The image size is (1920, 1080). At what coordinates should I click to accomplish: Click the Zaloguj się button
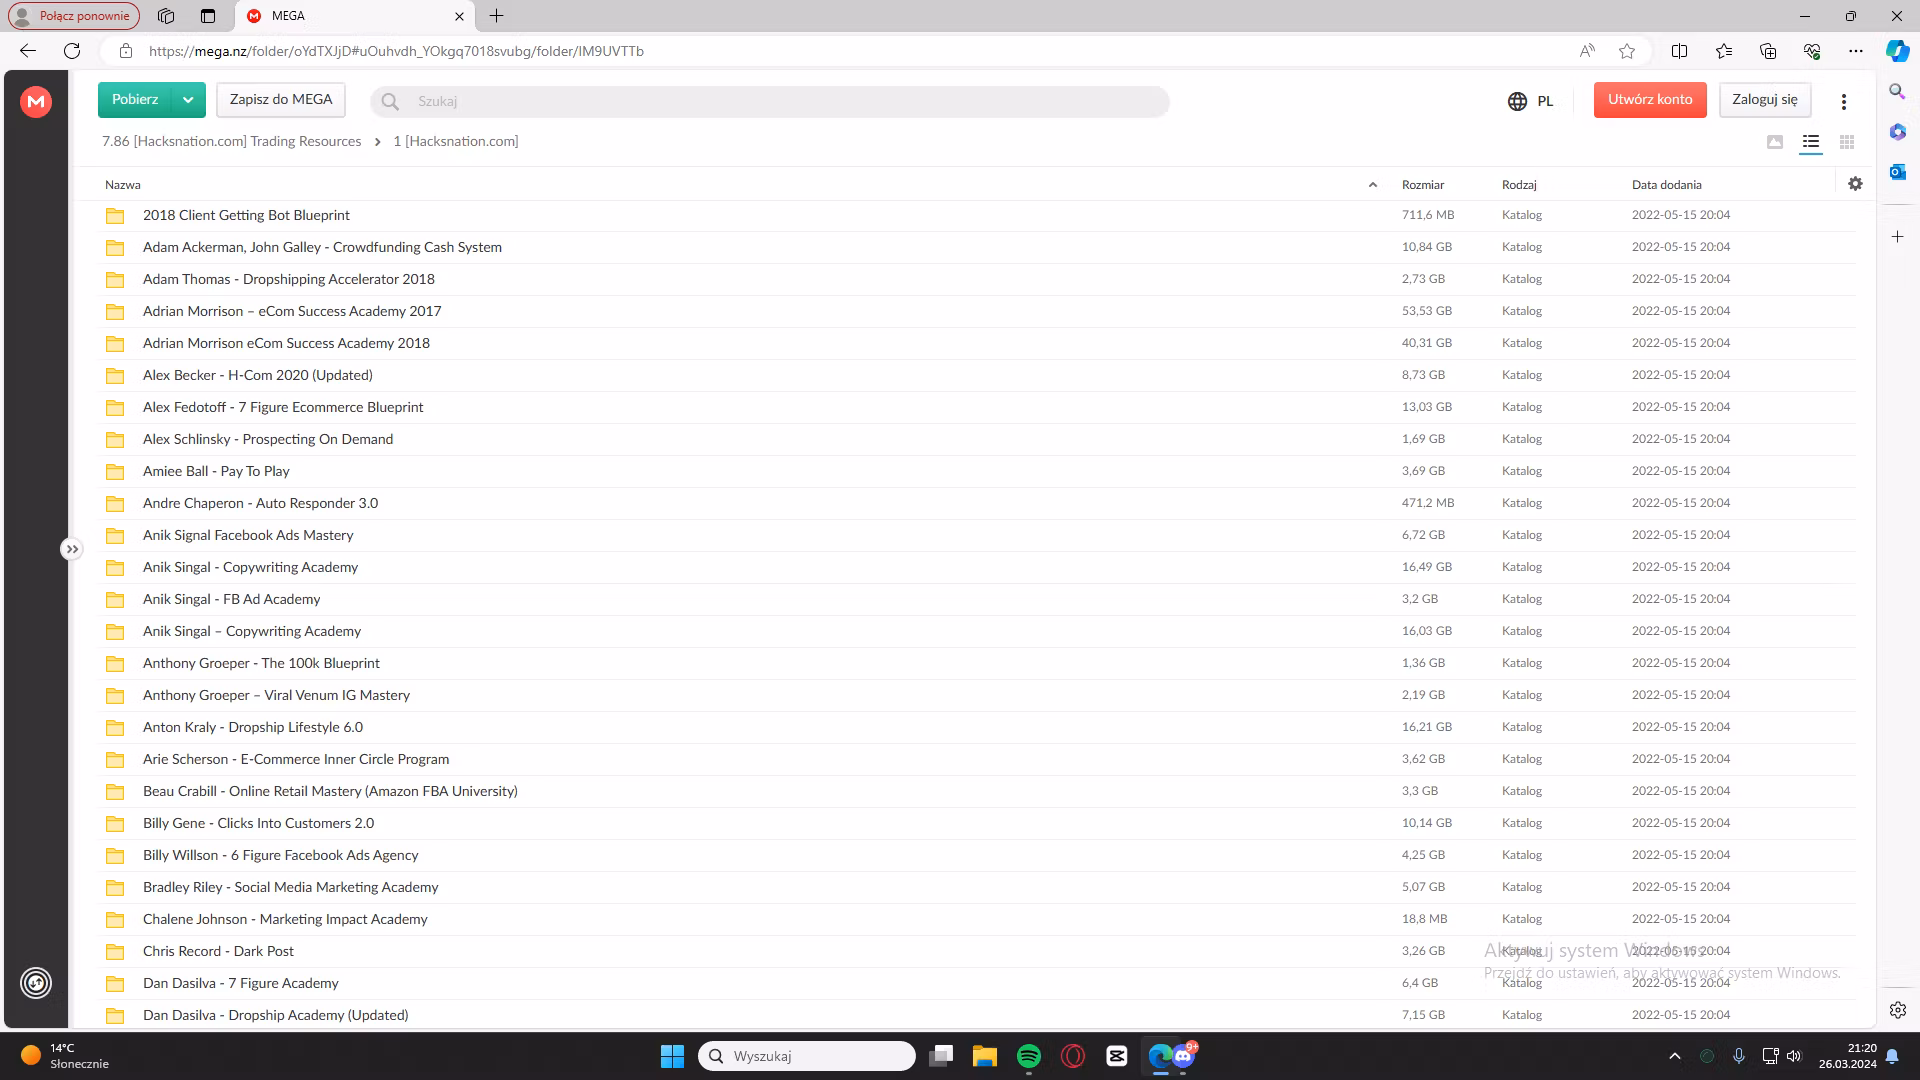[1765, 100]
